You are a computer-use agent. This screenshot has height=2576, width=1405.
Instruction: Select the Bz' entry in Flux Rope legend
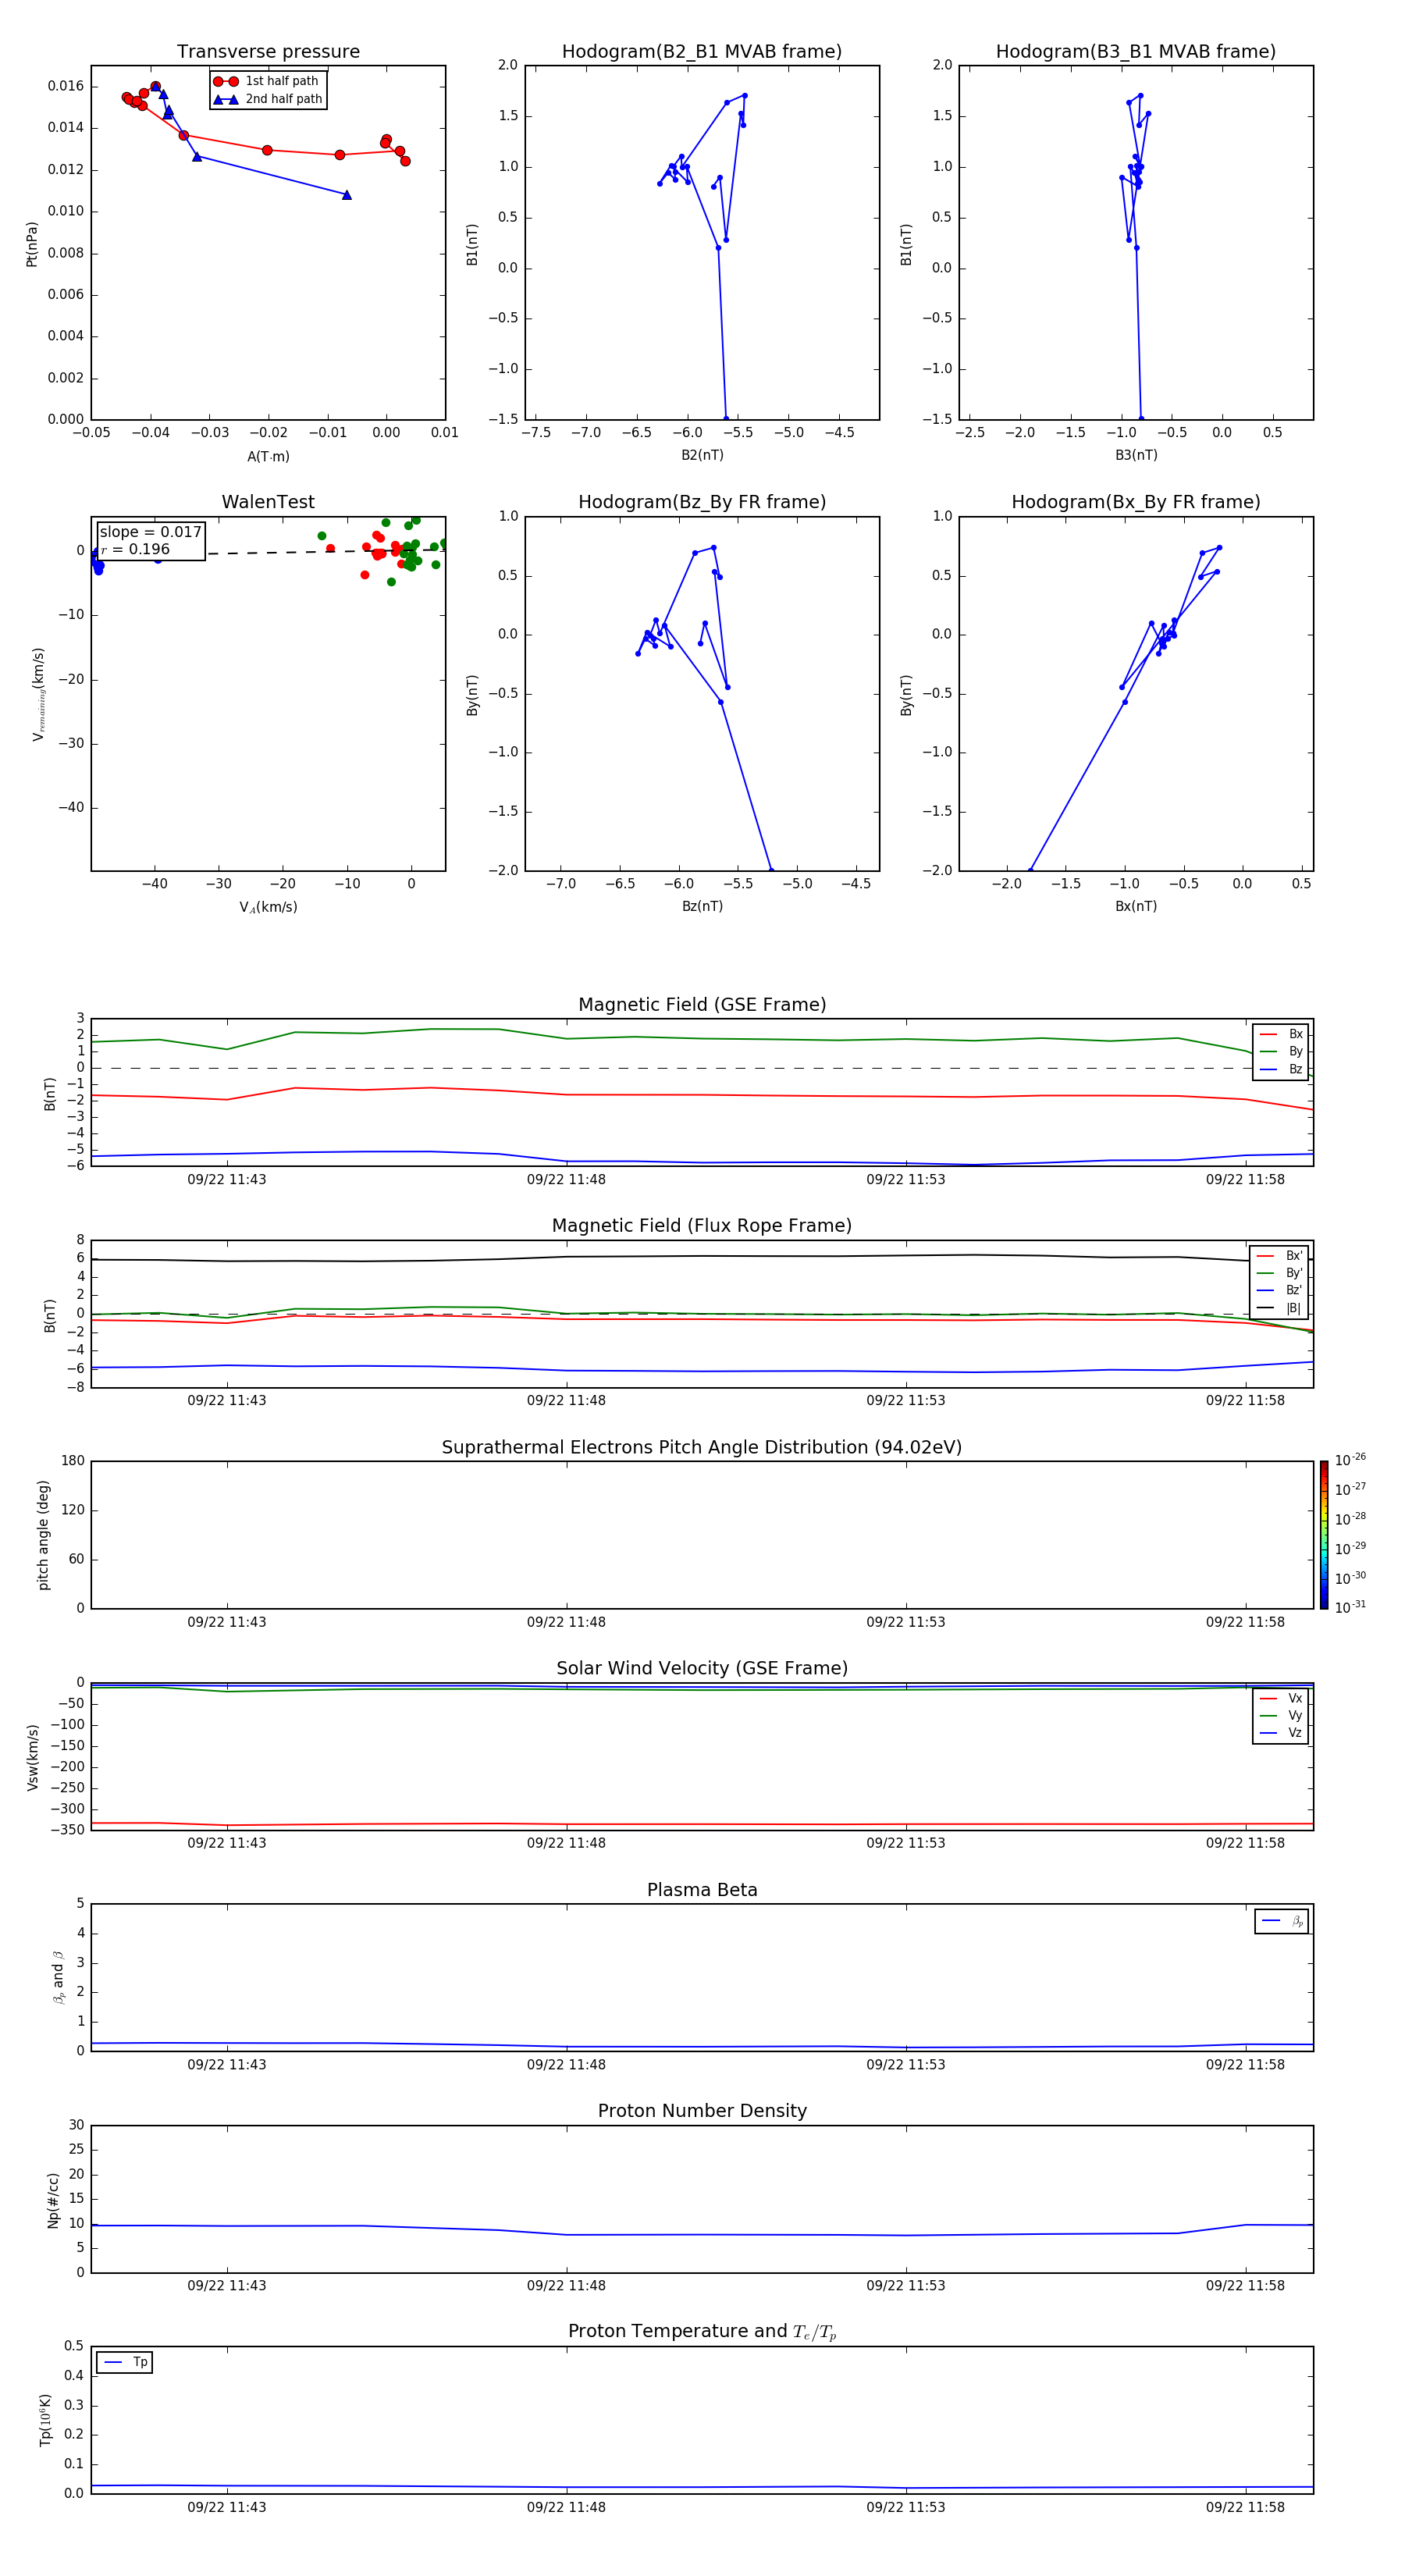pyautogui.click(x=1280, y=1290)
